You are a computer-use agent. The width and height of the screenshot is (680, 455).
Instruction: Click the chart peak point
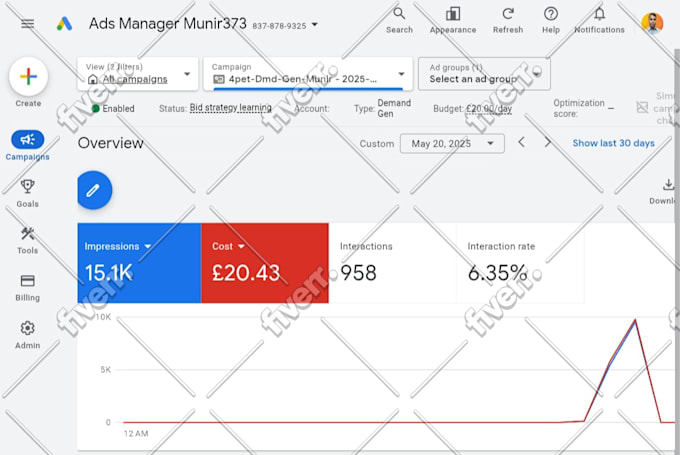[x=635, y=320]
